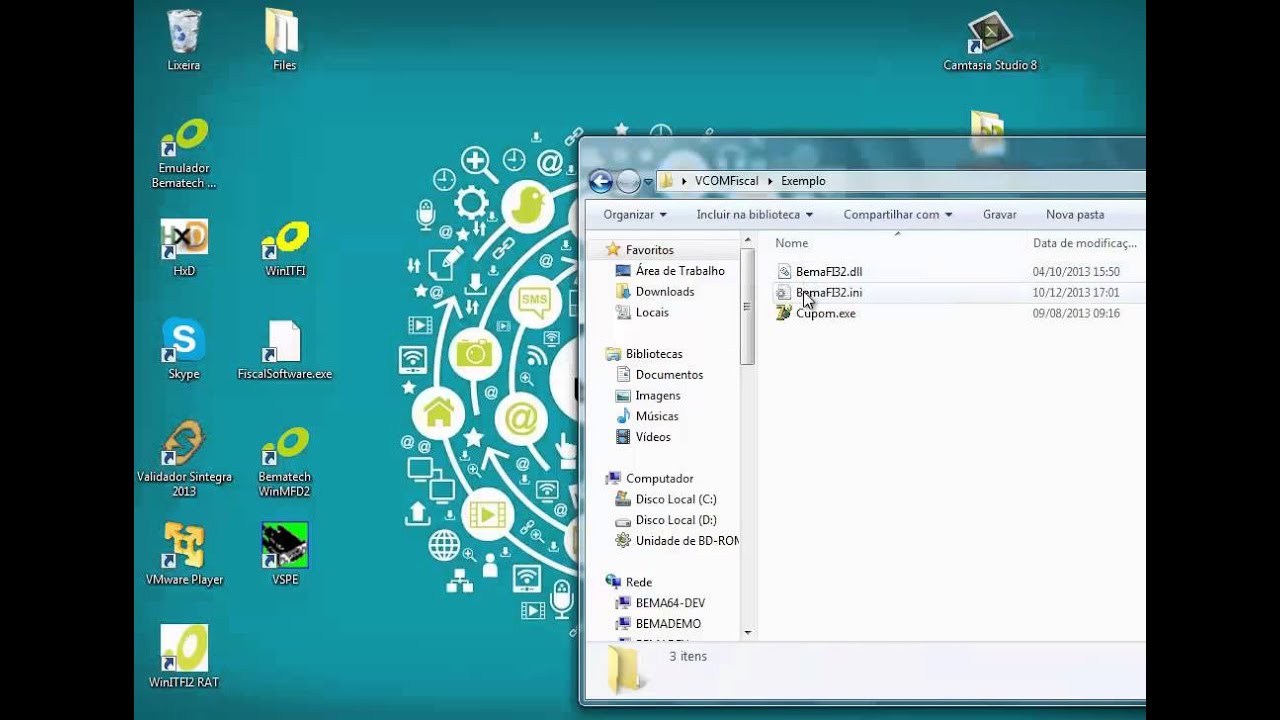Select the Cupom.exe file icon
The image size is (1280, 720).
pos(785,313)
